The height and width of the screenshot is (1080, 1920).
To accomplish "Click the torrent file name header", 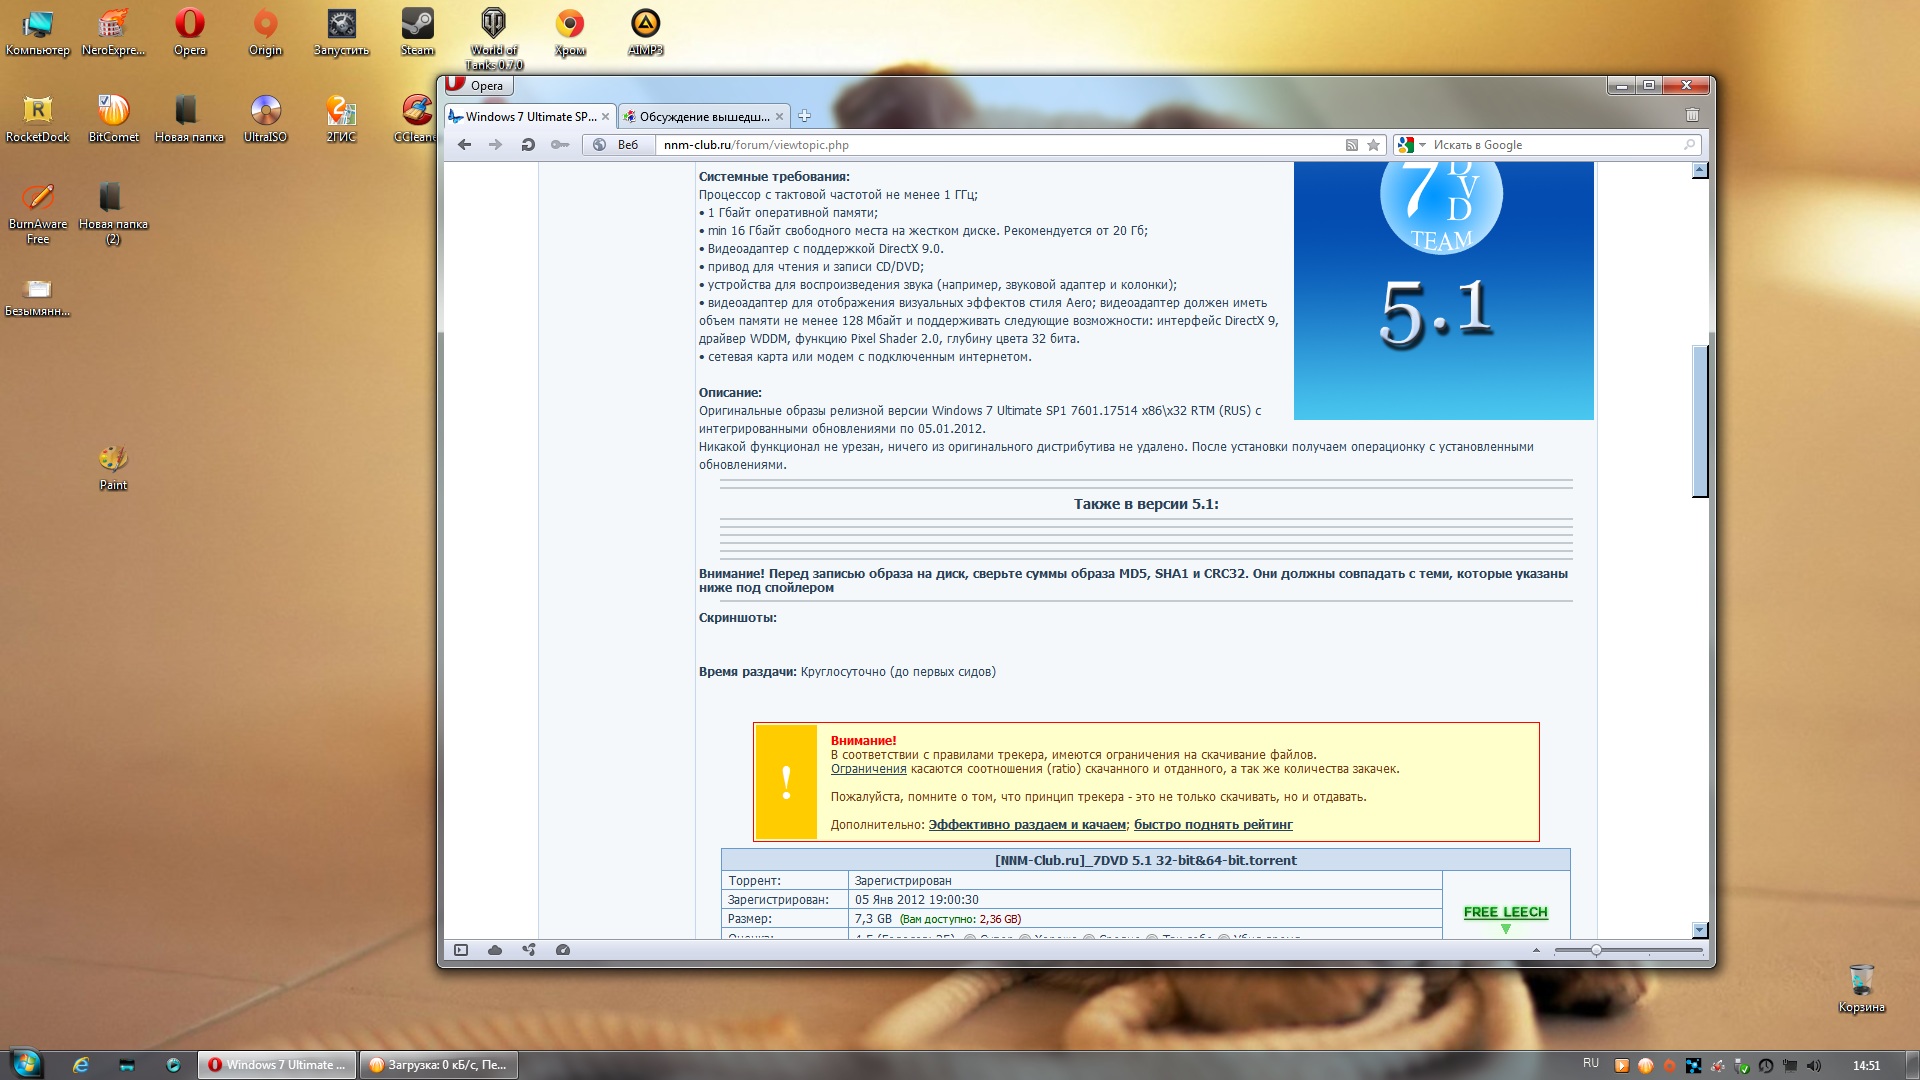I will click(1145, 860).
